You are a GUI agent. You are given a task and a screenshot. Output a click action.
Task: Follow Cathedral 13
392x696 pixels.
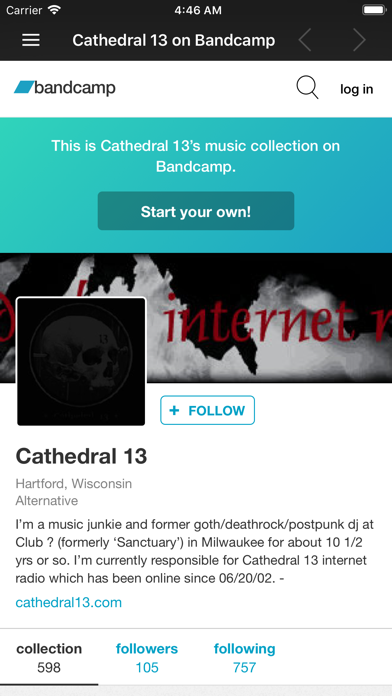click(x=207, y=410)
